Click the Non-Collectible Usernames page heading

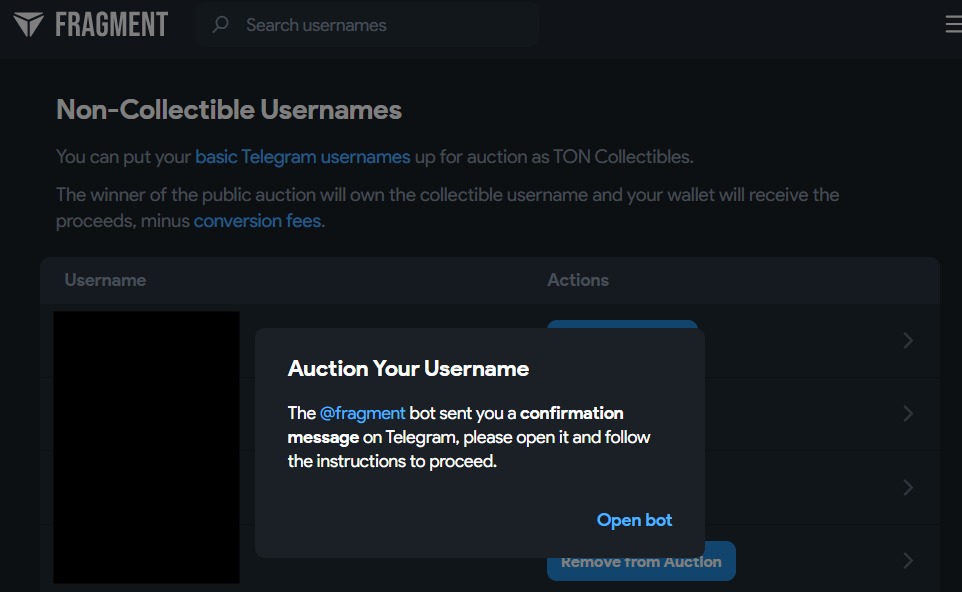coord(229,109)
